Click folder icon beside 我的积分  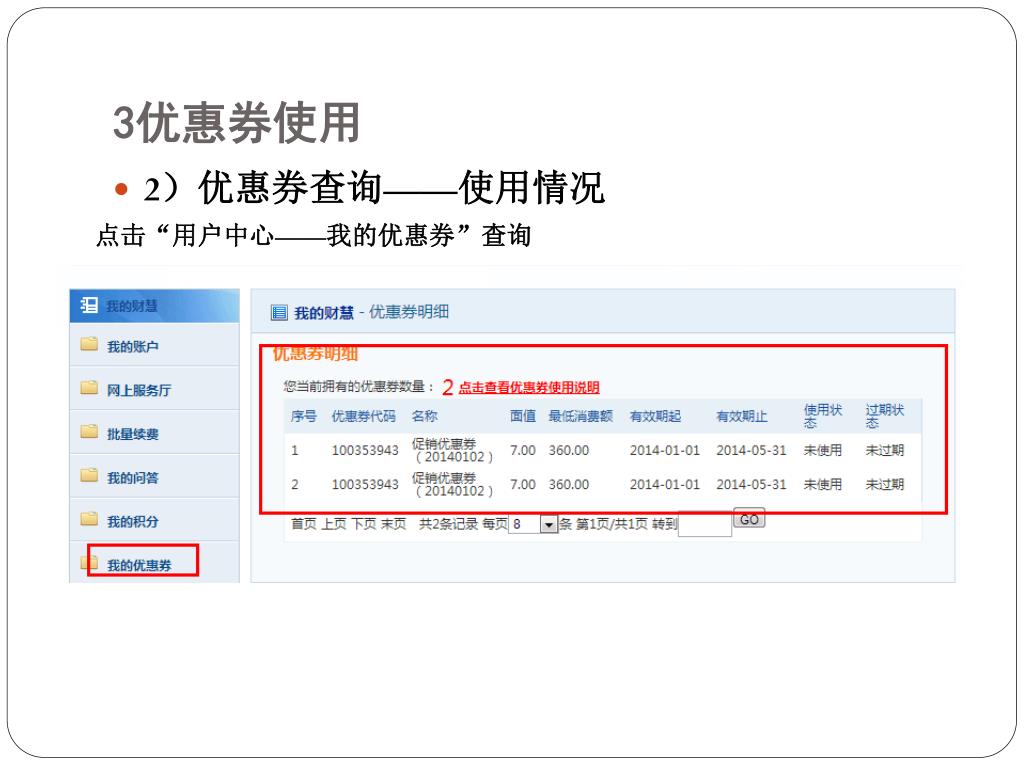point(89,519)
